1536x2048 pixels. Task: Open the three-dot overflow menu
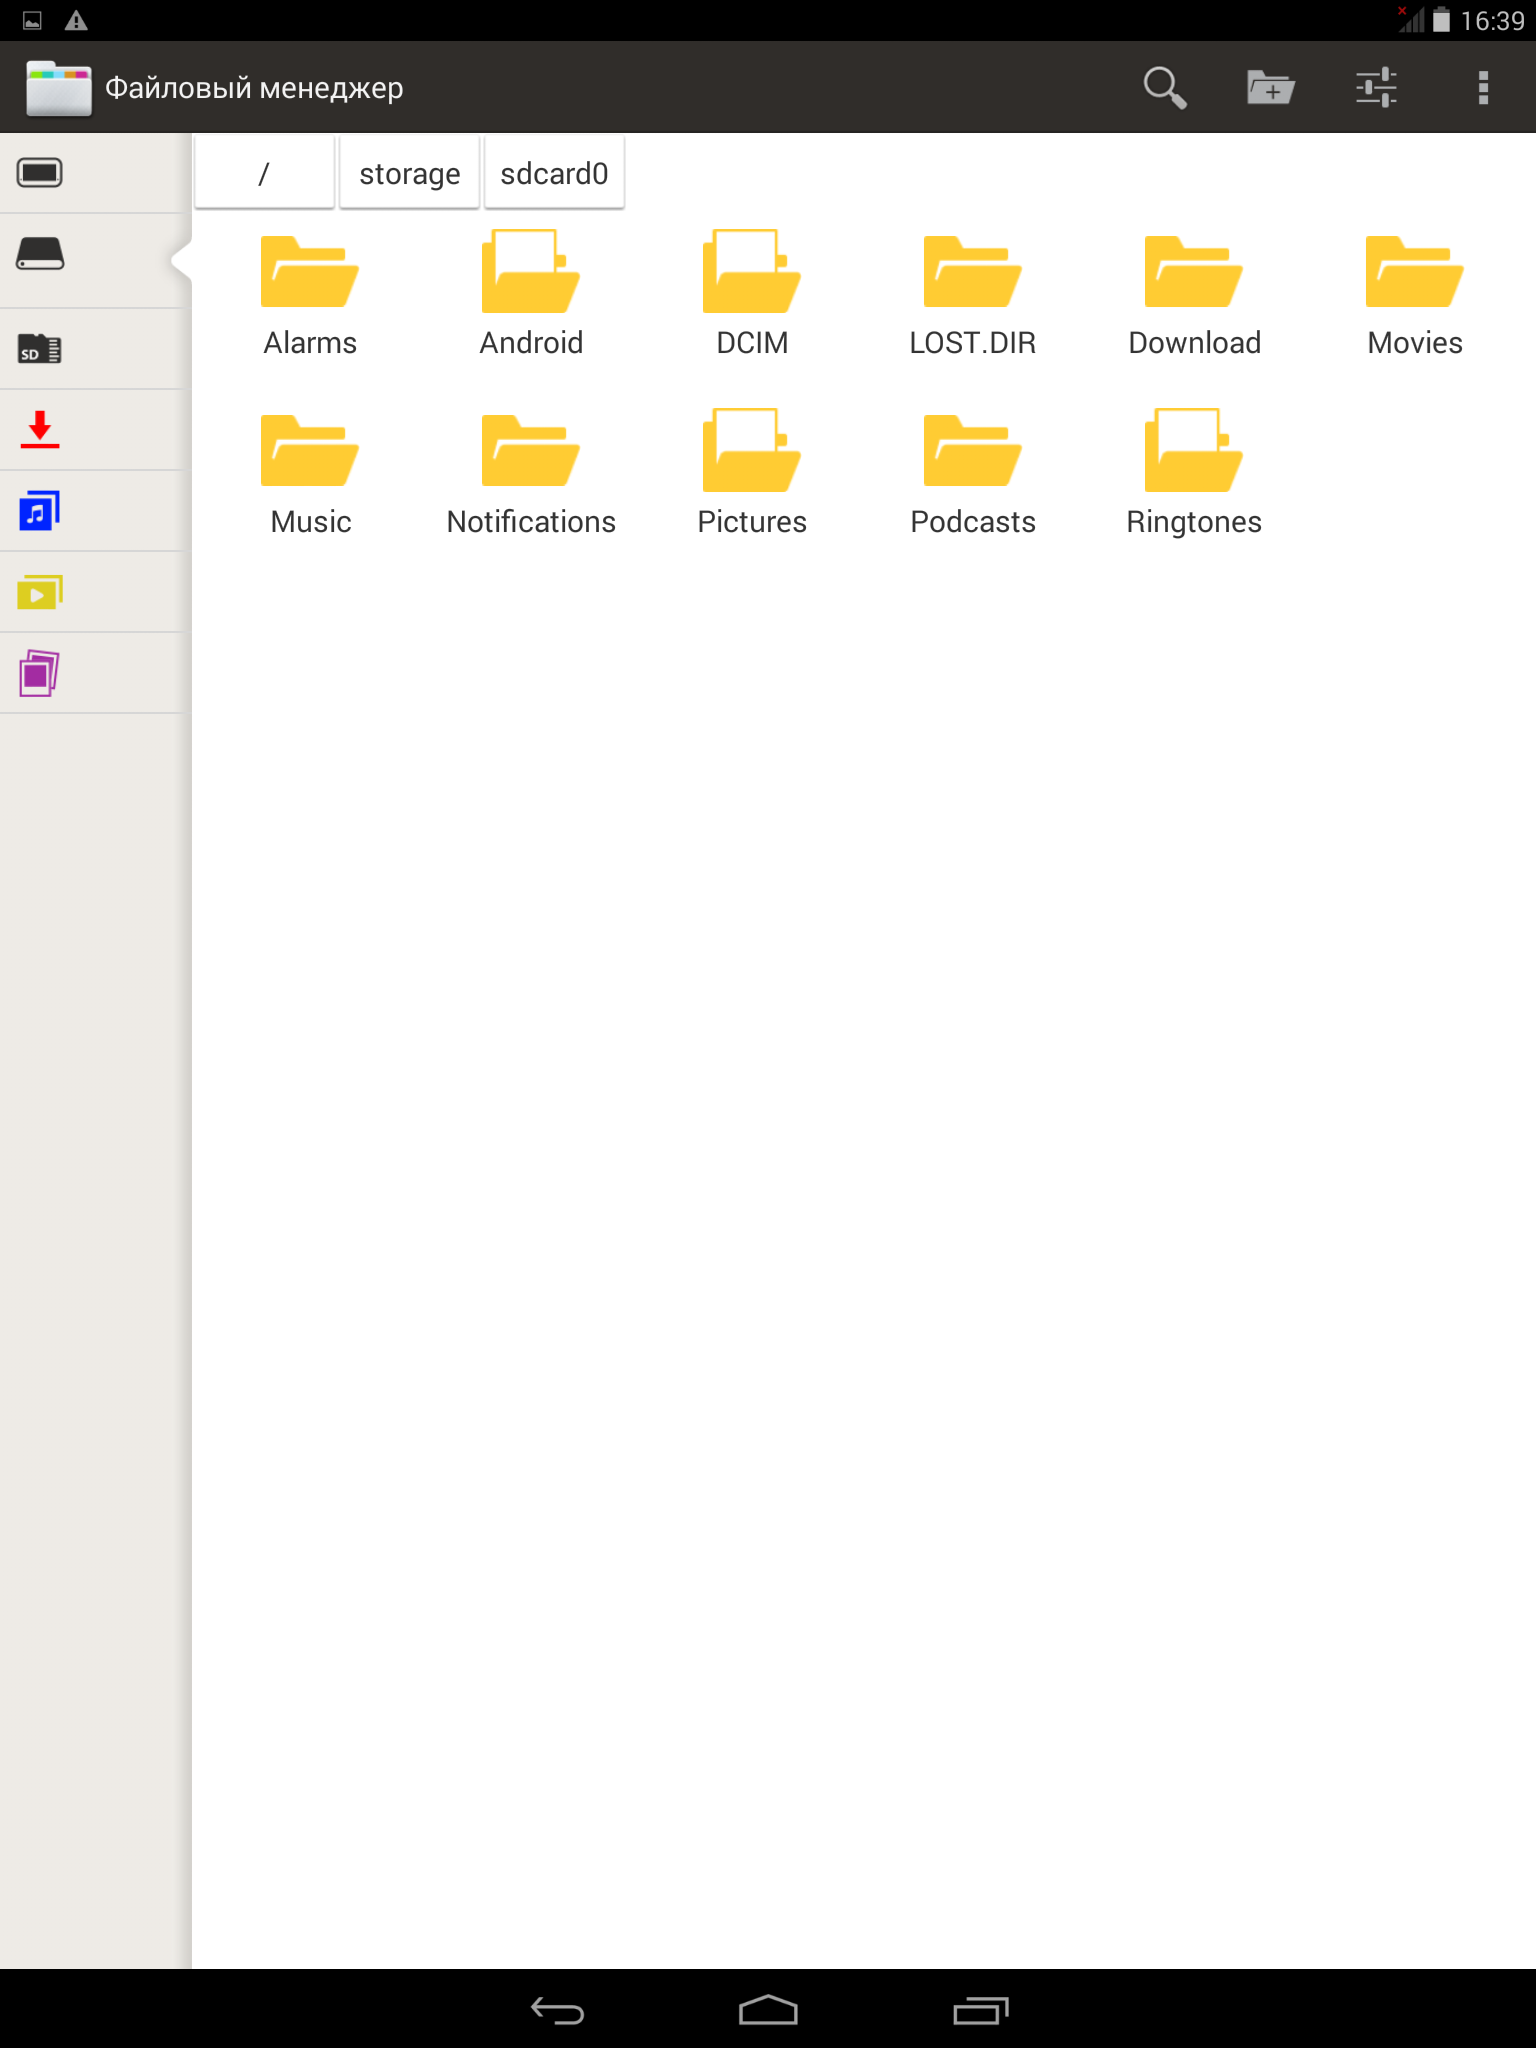[x=1483, y=88]
